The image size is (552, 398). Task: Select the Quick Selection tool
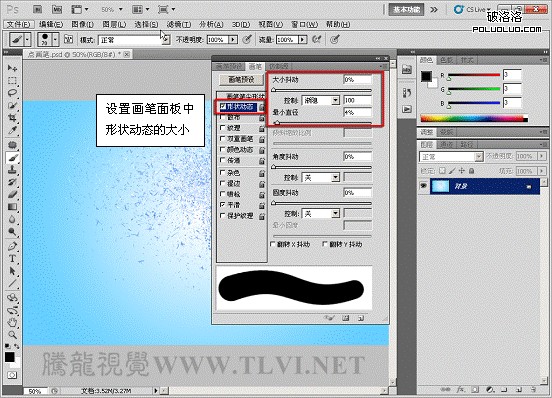(x=12, y=105)
